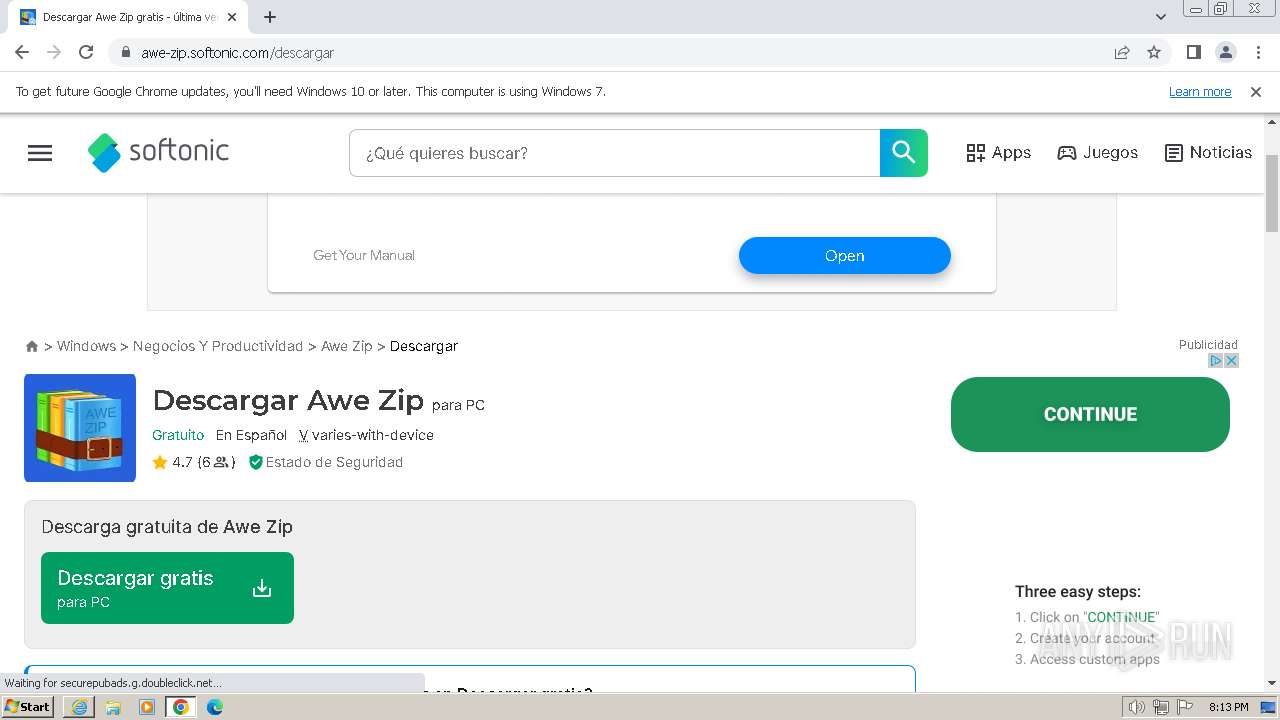Open the share this page icon
The image size is (1280, 720).
click(x=1122, y=52)
